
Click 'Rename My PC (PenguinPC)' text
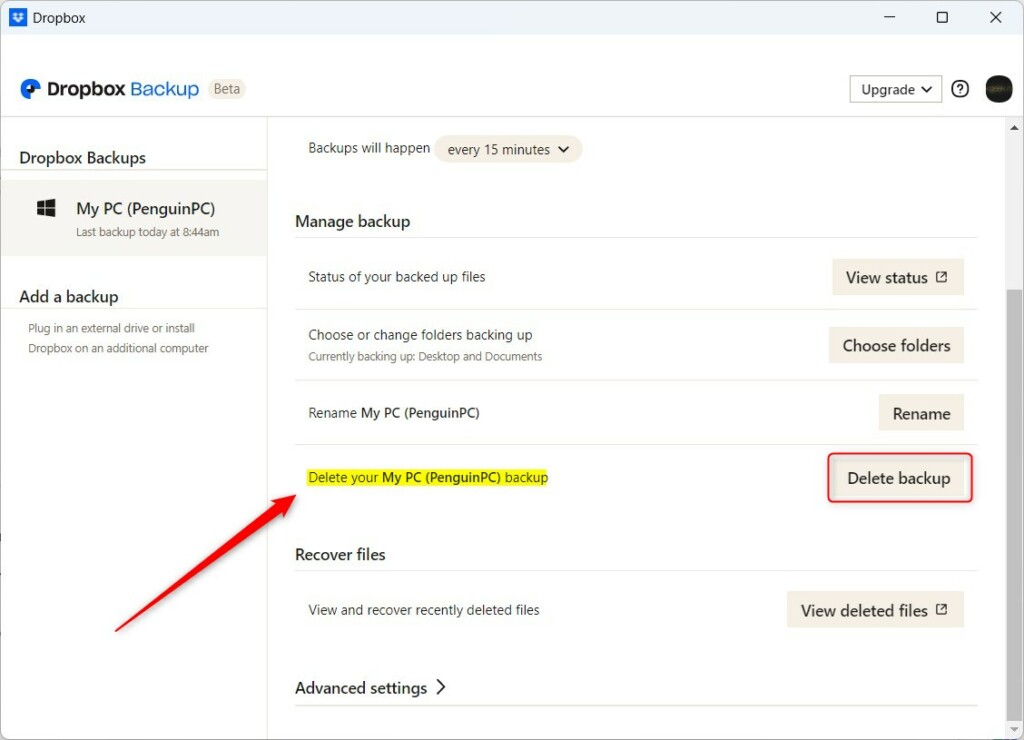[394, 413]
